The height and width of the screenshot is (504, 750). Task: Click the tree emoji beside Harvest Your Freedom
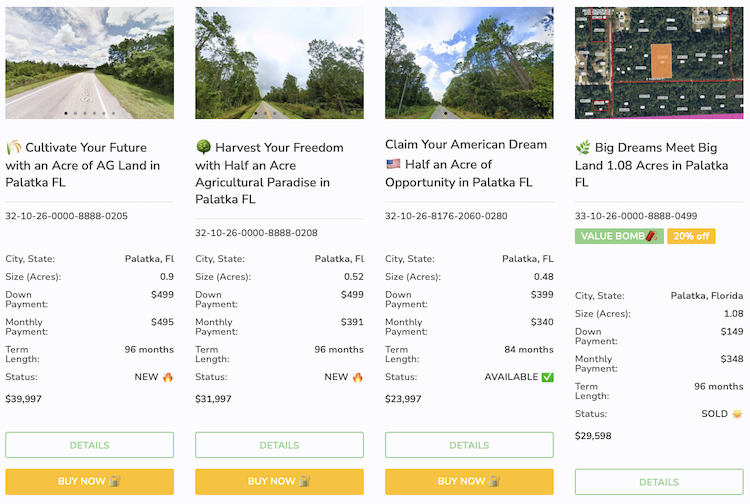[x=203, y=147]
